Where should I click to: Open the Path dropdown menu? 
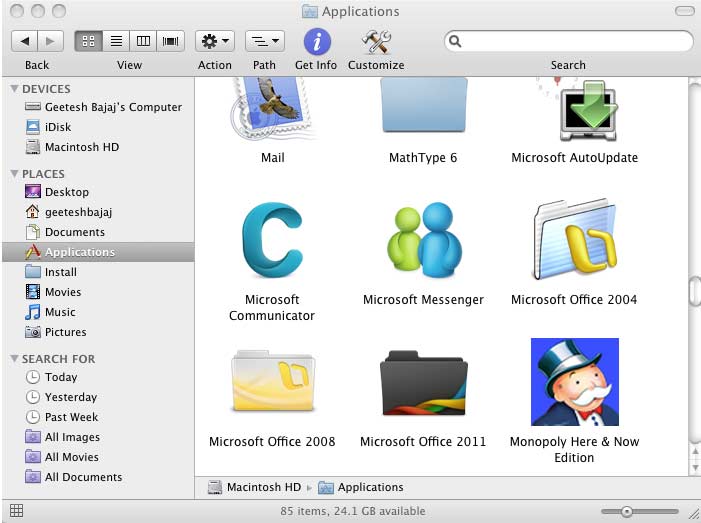265,42
